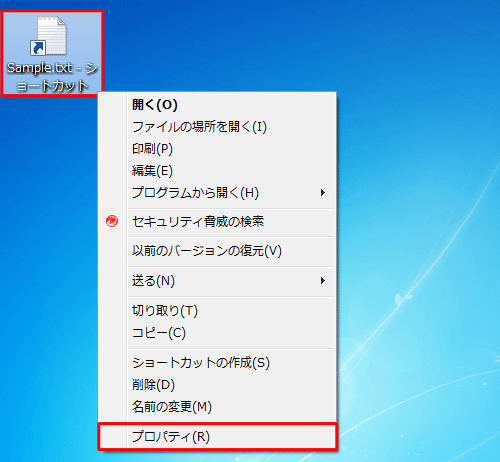Open プロパティ(R) from the context menu

[x=217, y=436]
